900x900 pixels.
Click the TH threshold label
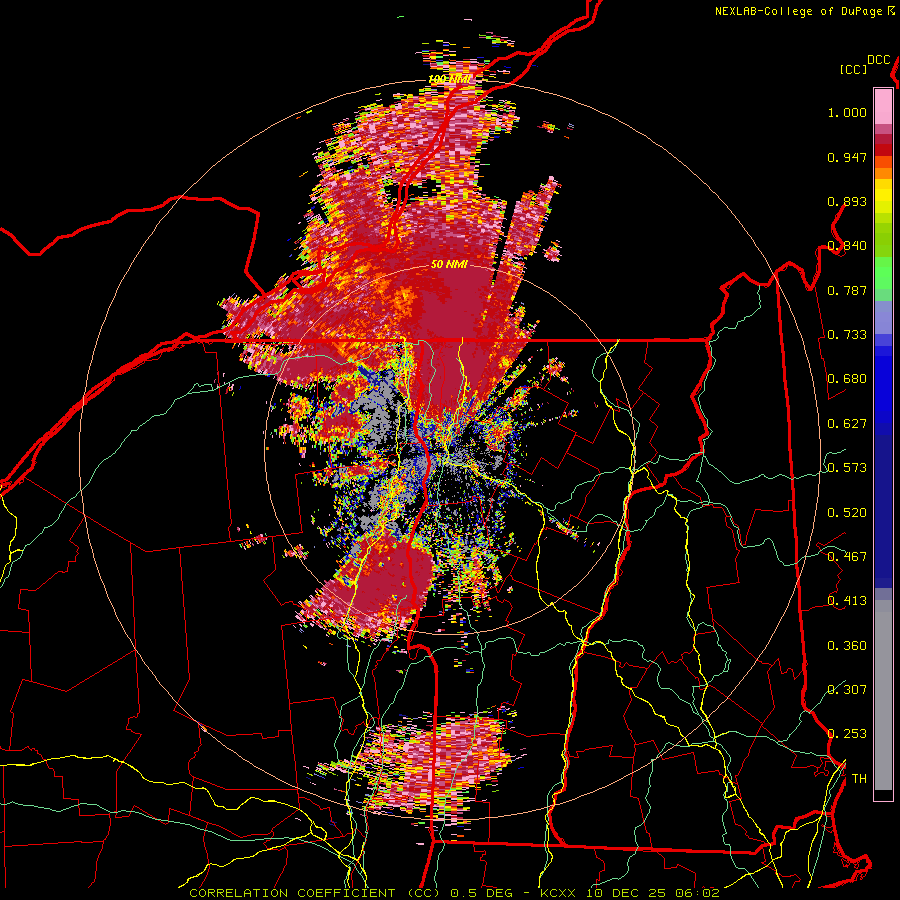859,779
